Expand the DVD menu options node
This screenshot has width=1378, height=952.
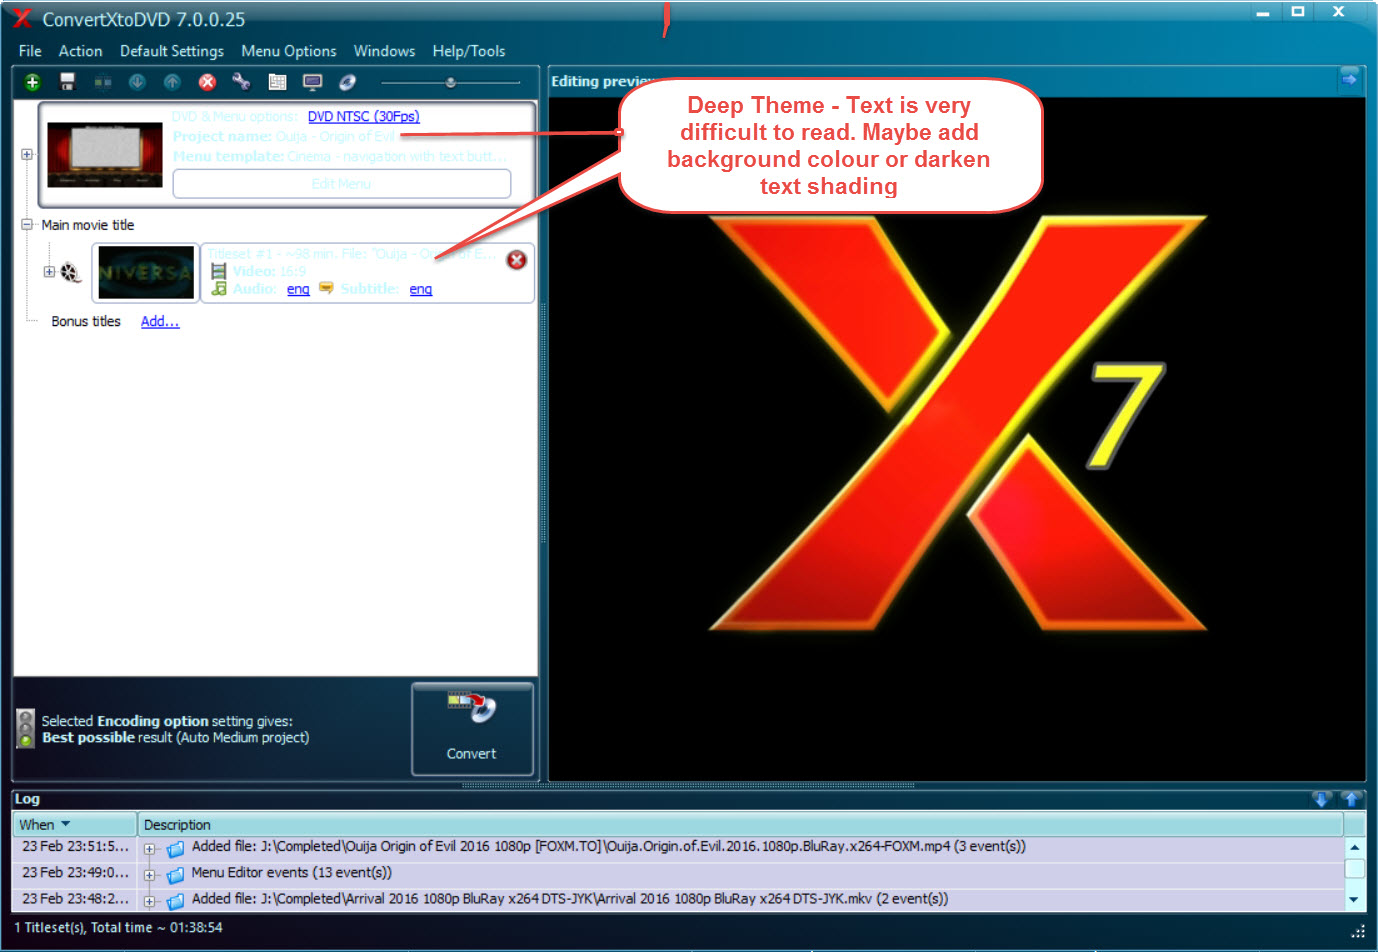tap(27, 154)
